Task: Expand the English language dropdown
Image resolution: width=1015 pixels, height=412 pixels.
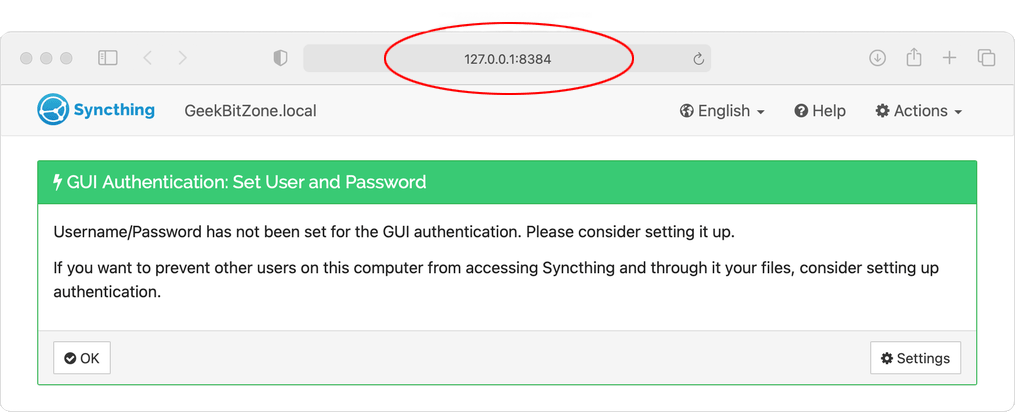Action: (722, 111)
